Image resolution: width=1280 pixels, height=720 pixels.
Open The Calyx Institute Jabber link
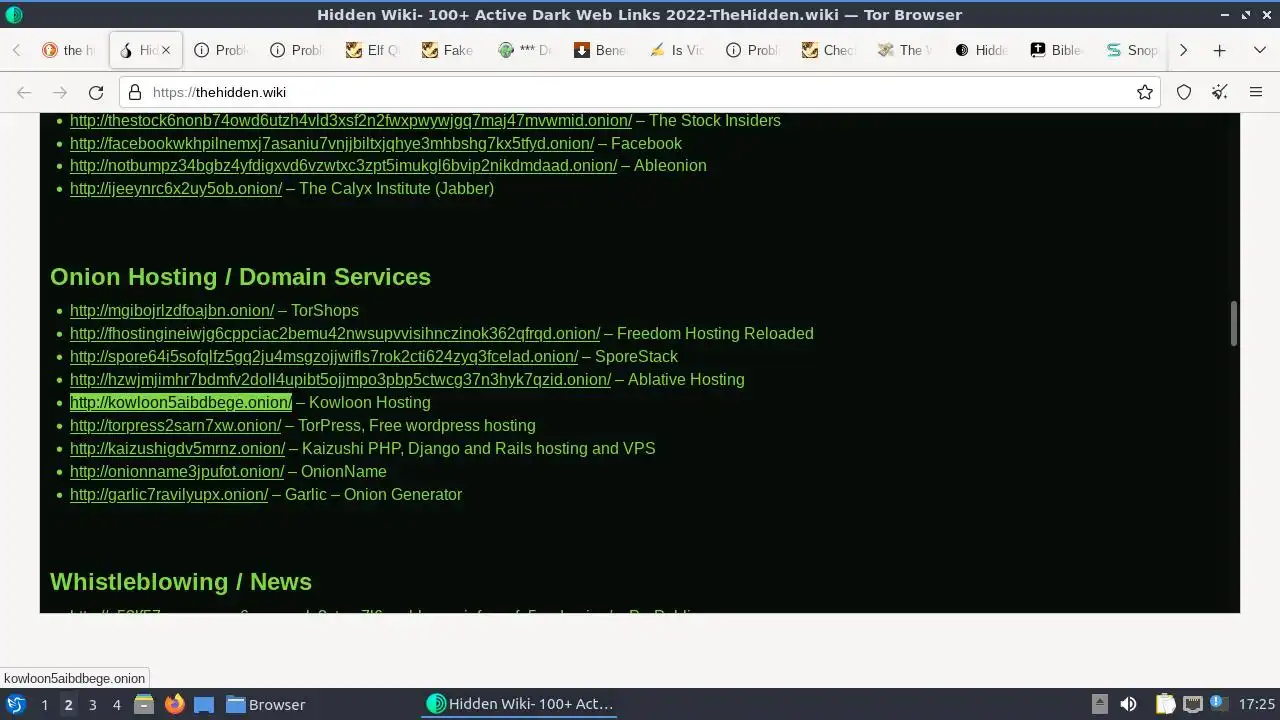click(176, 189)
